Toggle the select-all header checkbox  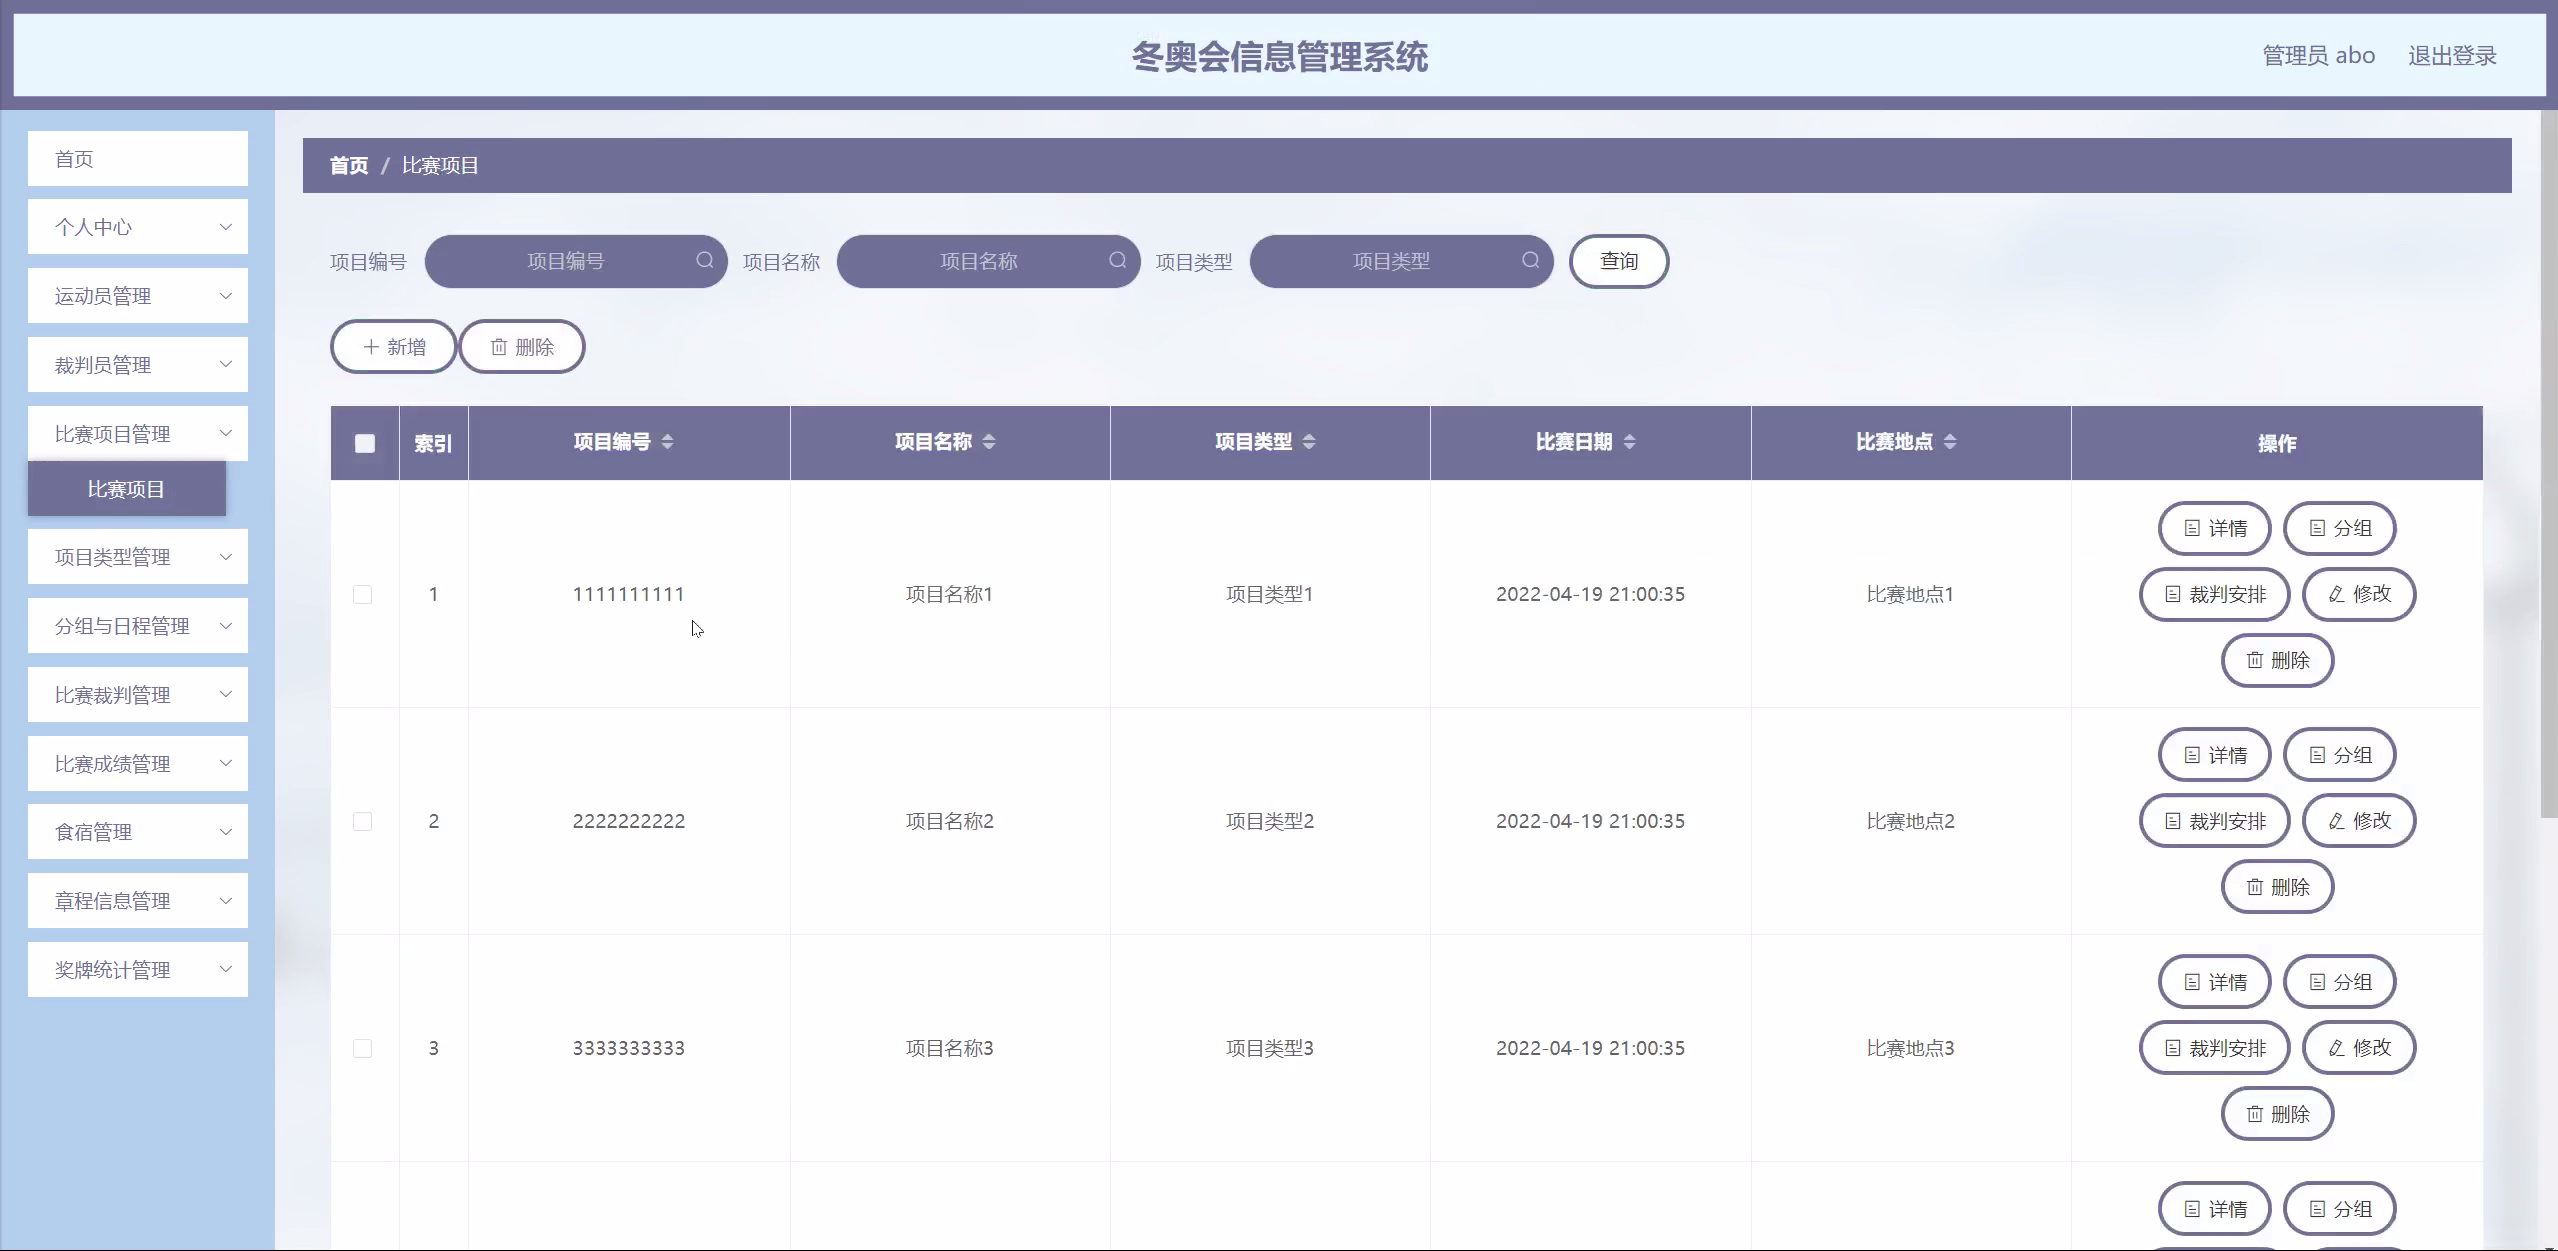click(365, 443)
